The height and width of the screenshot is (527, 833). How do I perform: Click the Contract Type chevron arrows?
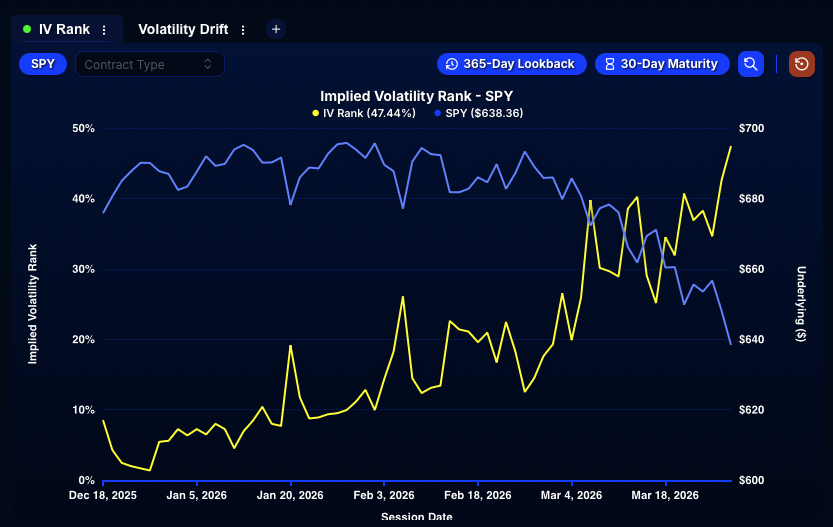click(x=208, y=64)
